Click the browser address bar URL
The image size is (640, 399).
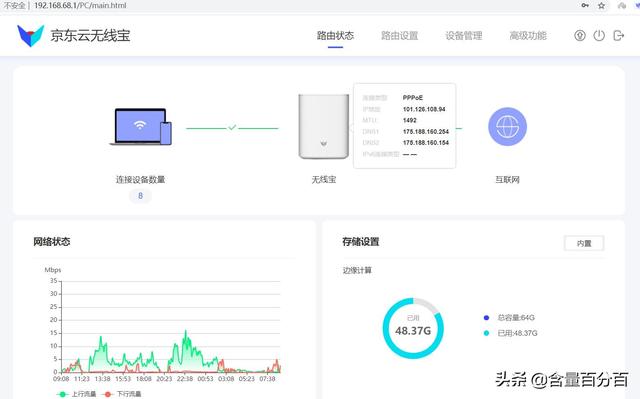point(80,5)
